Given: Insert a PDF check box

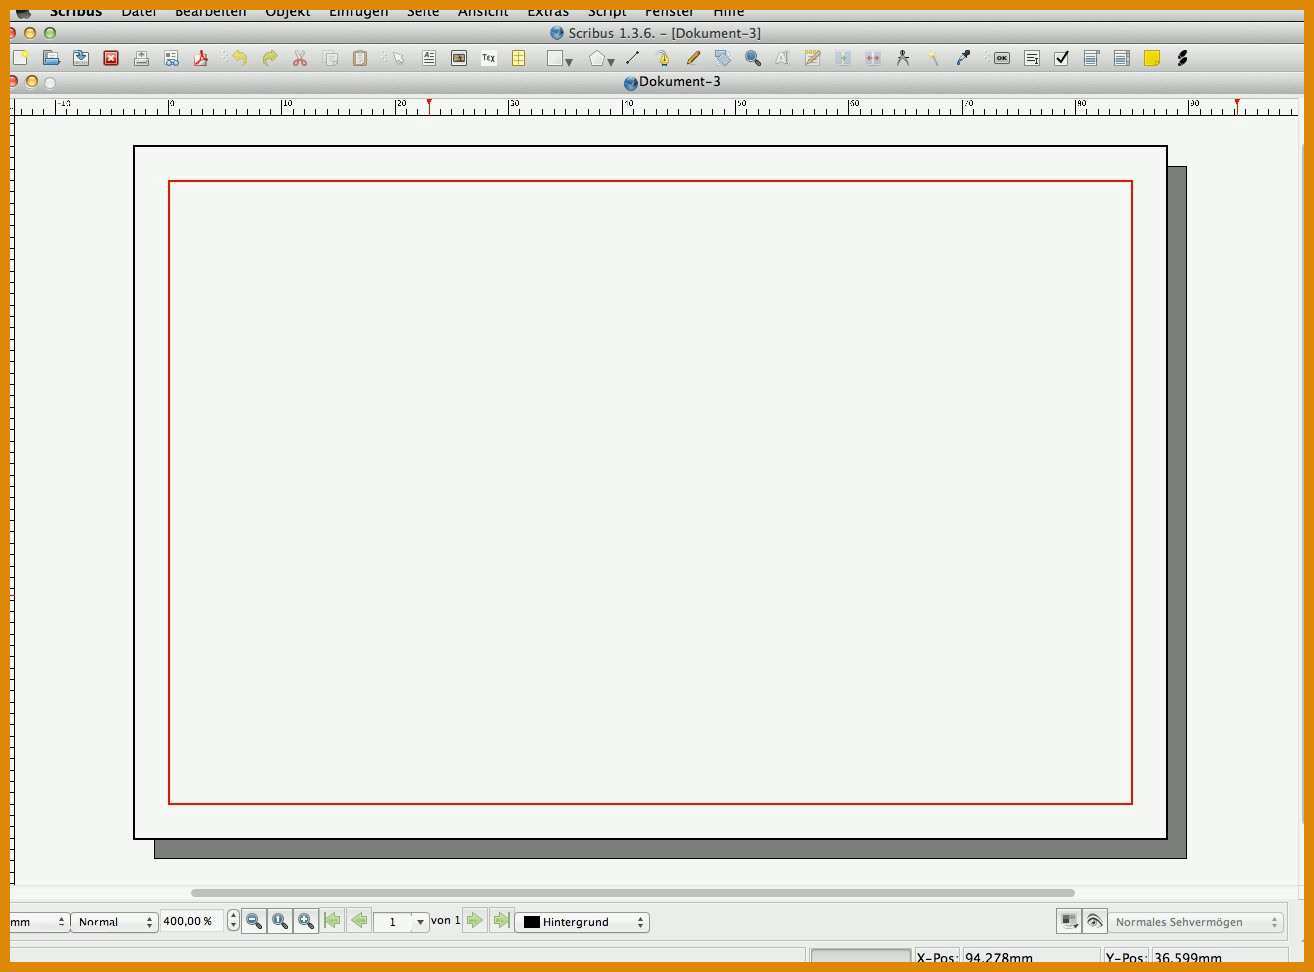Looking at the screenshot, I should (x=1062, y=58).
